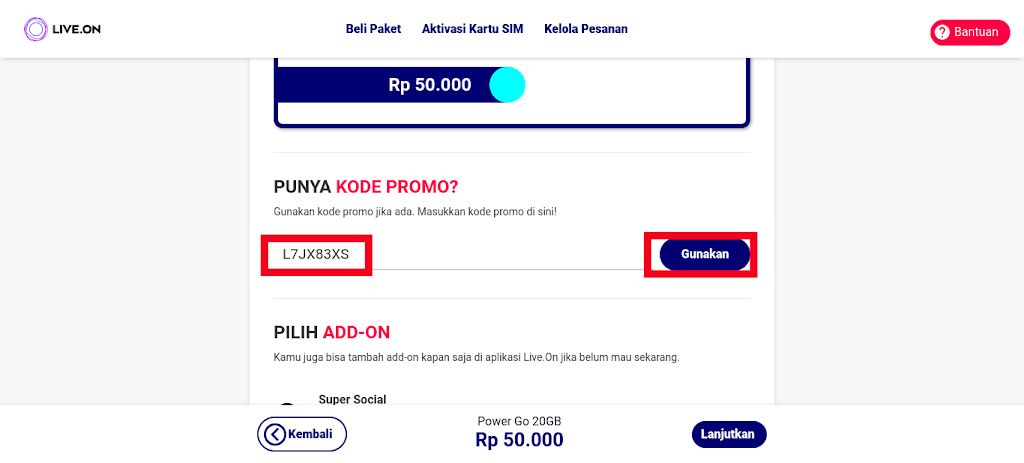Click the PILIH ADD-ON heading
The width and height of the screenshot is (1024, 463).
331,332
